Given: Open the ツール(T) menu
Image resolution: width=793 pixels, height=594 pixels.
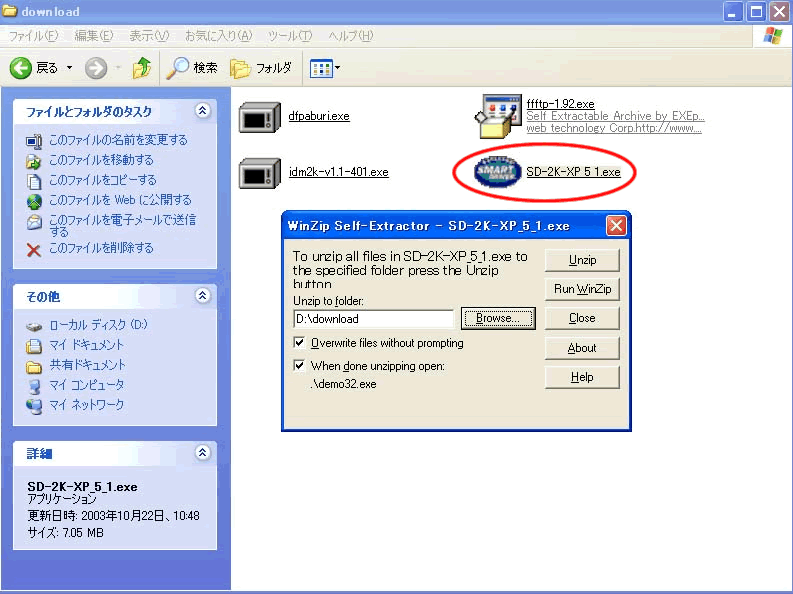Looking at the screenshot, I should point(290,36).
